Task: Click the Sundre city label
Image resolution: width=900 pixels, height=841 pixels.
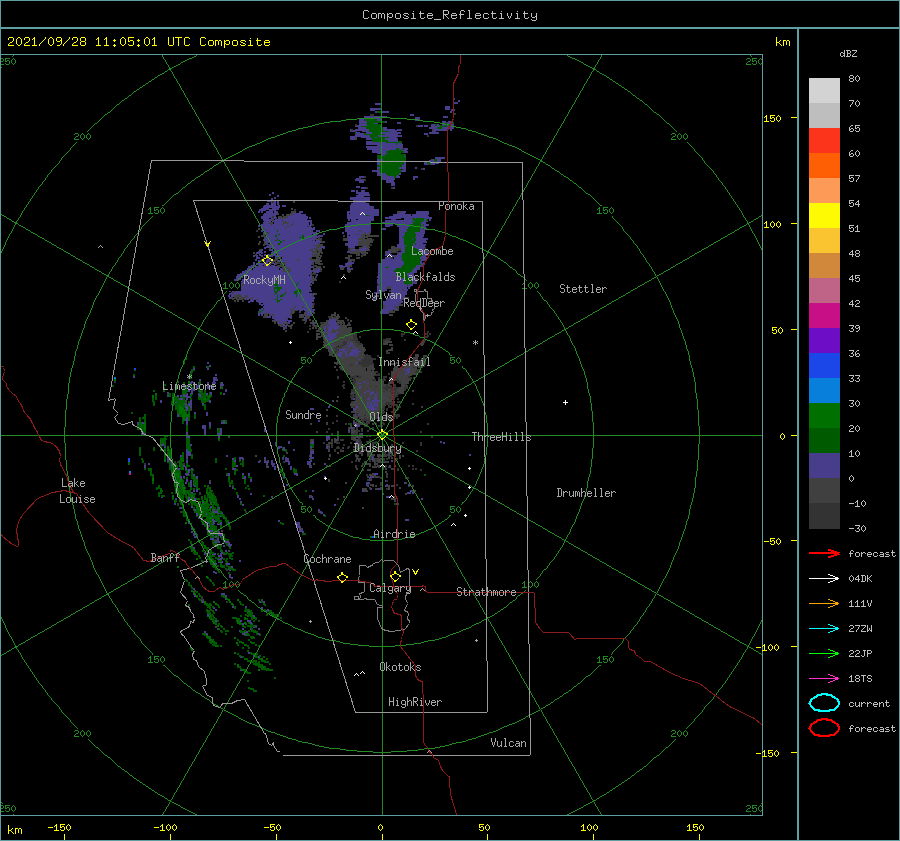Action: click(303, 415)
